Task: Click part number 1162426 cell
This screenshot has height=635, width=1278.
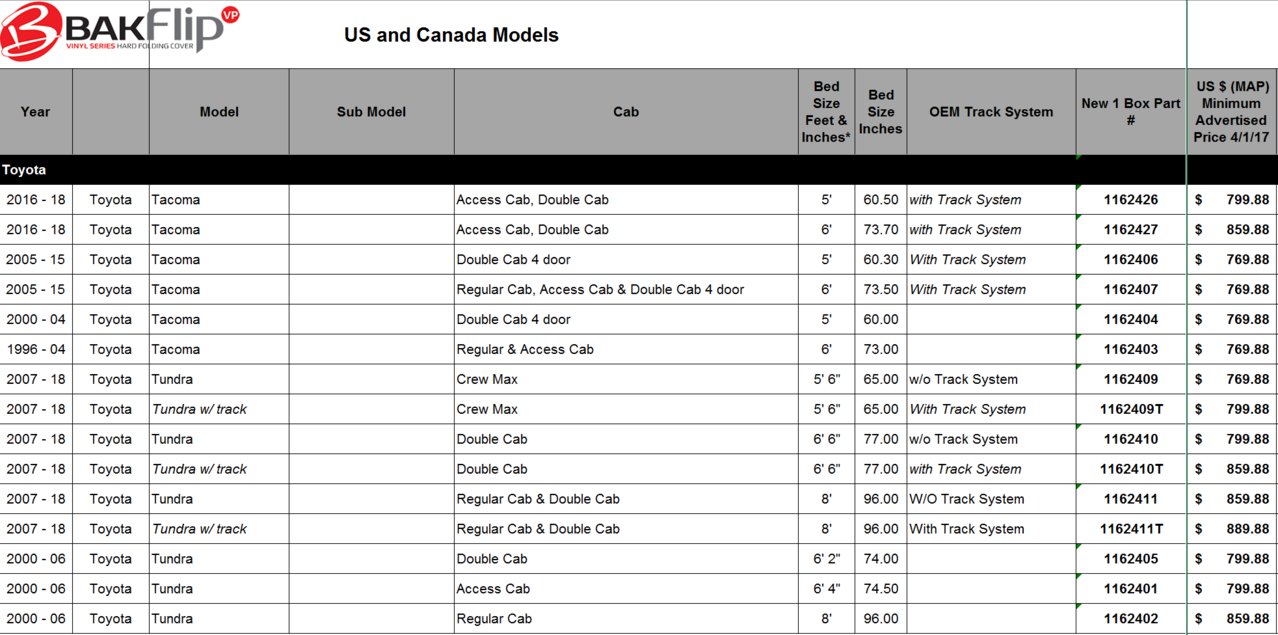Action: click(1131, 200)
